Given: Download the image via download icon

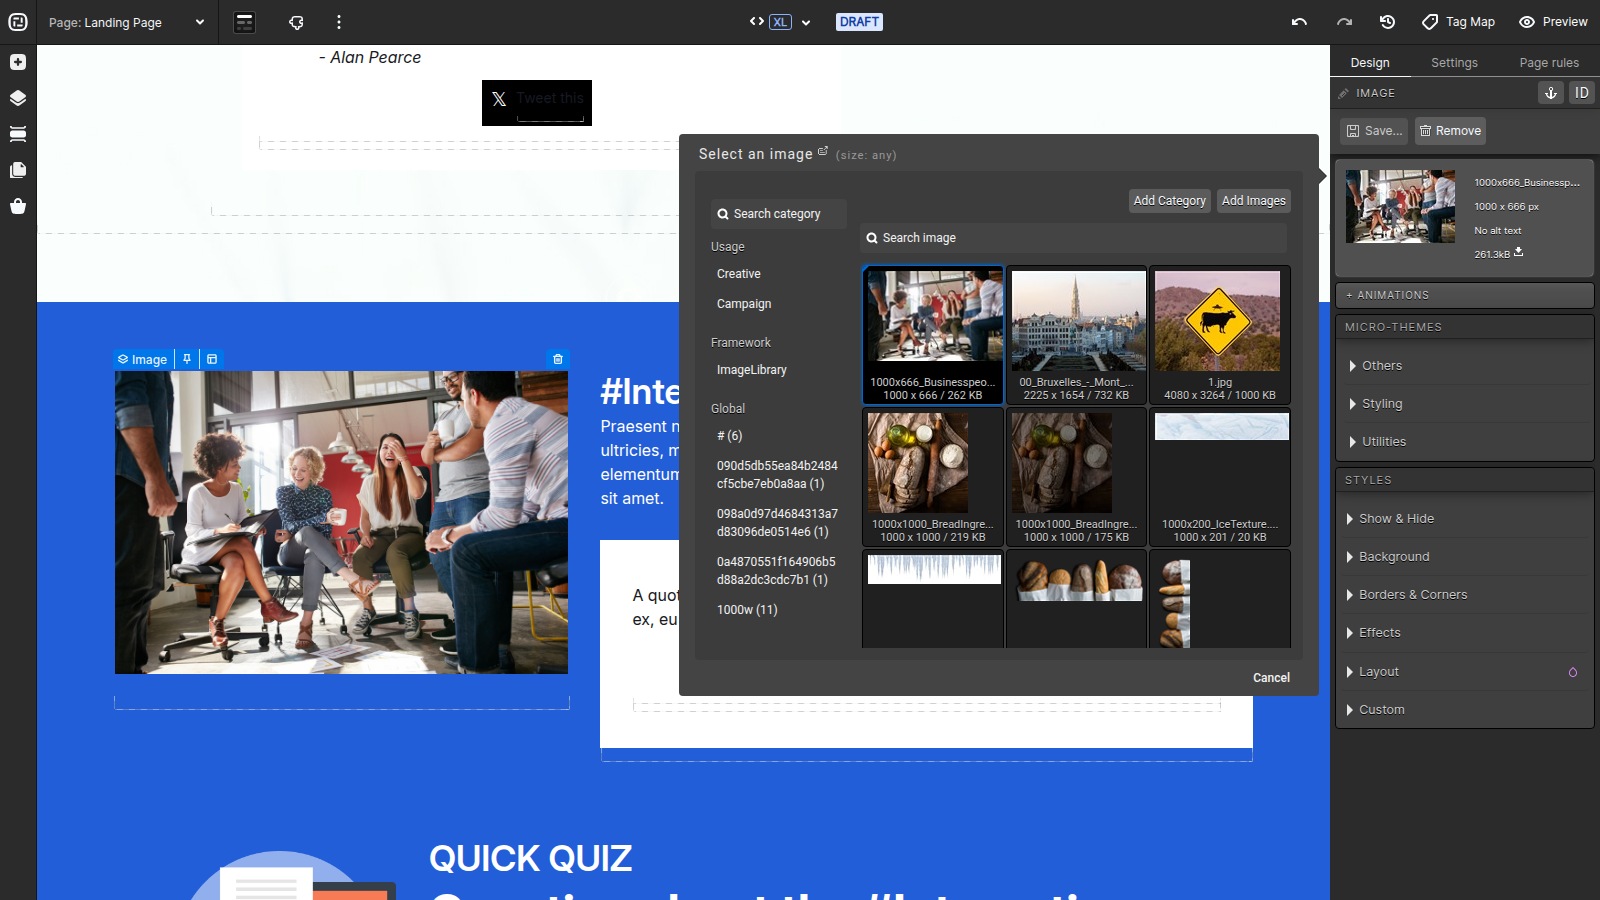Looking at the screenshot, I should click(x=1518, y=252).
